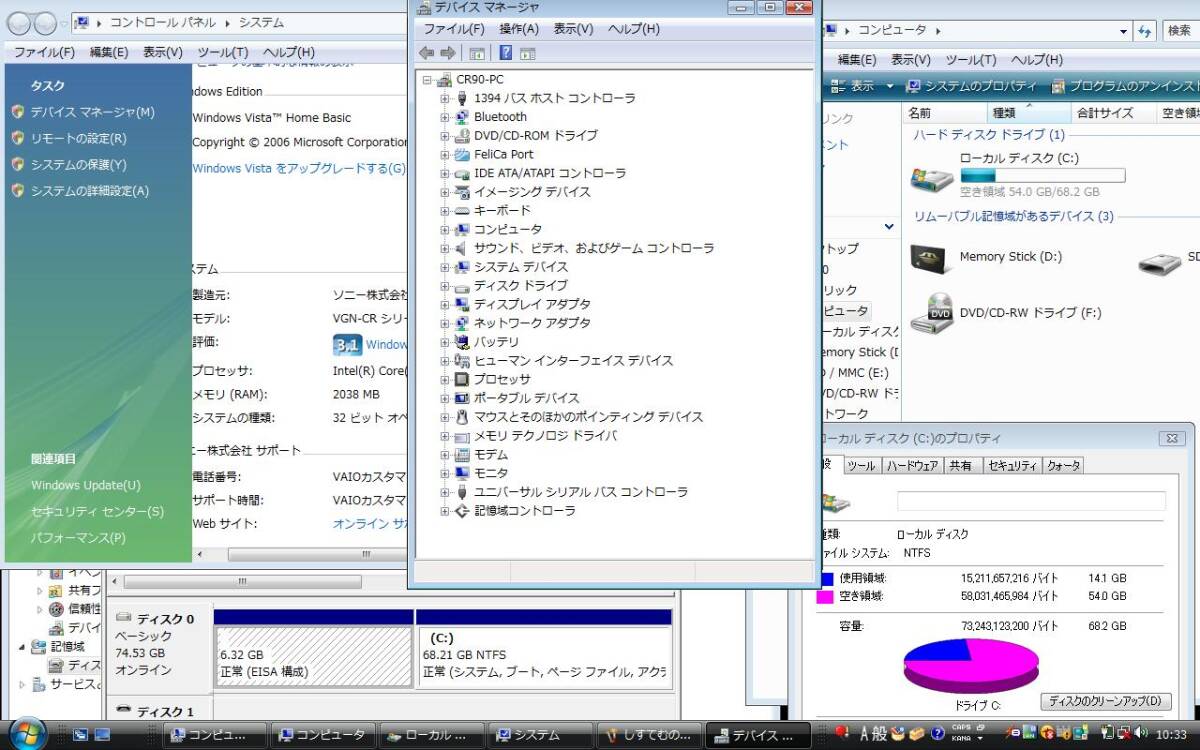This screenshot has height=750, width=1200.
Task: Click システムの詳細設定(A) link
Action: tap(90, 190)
